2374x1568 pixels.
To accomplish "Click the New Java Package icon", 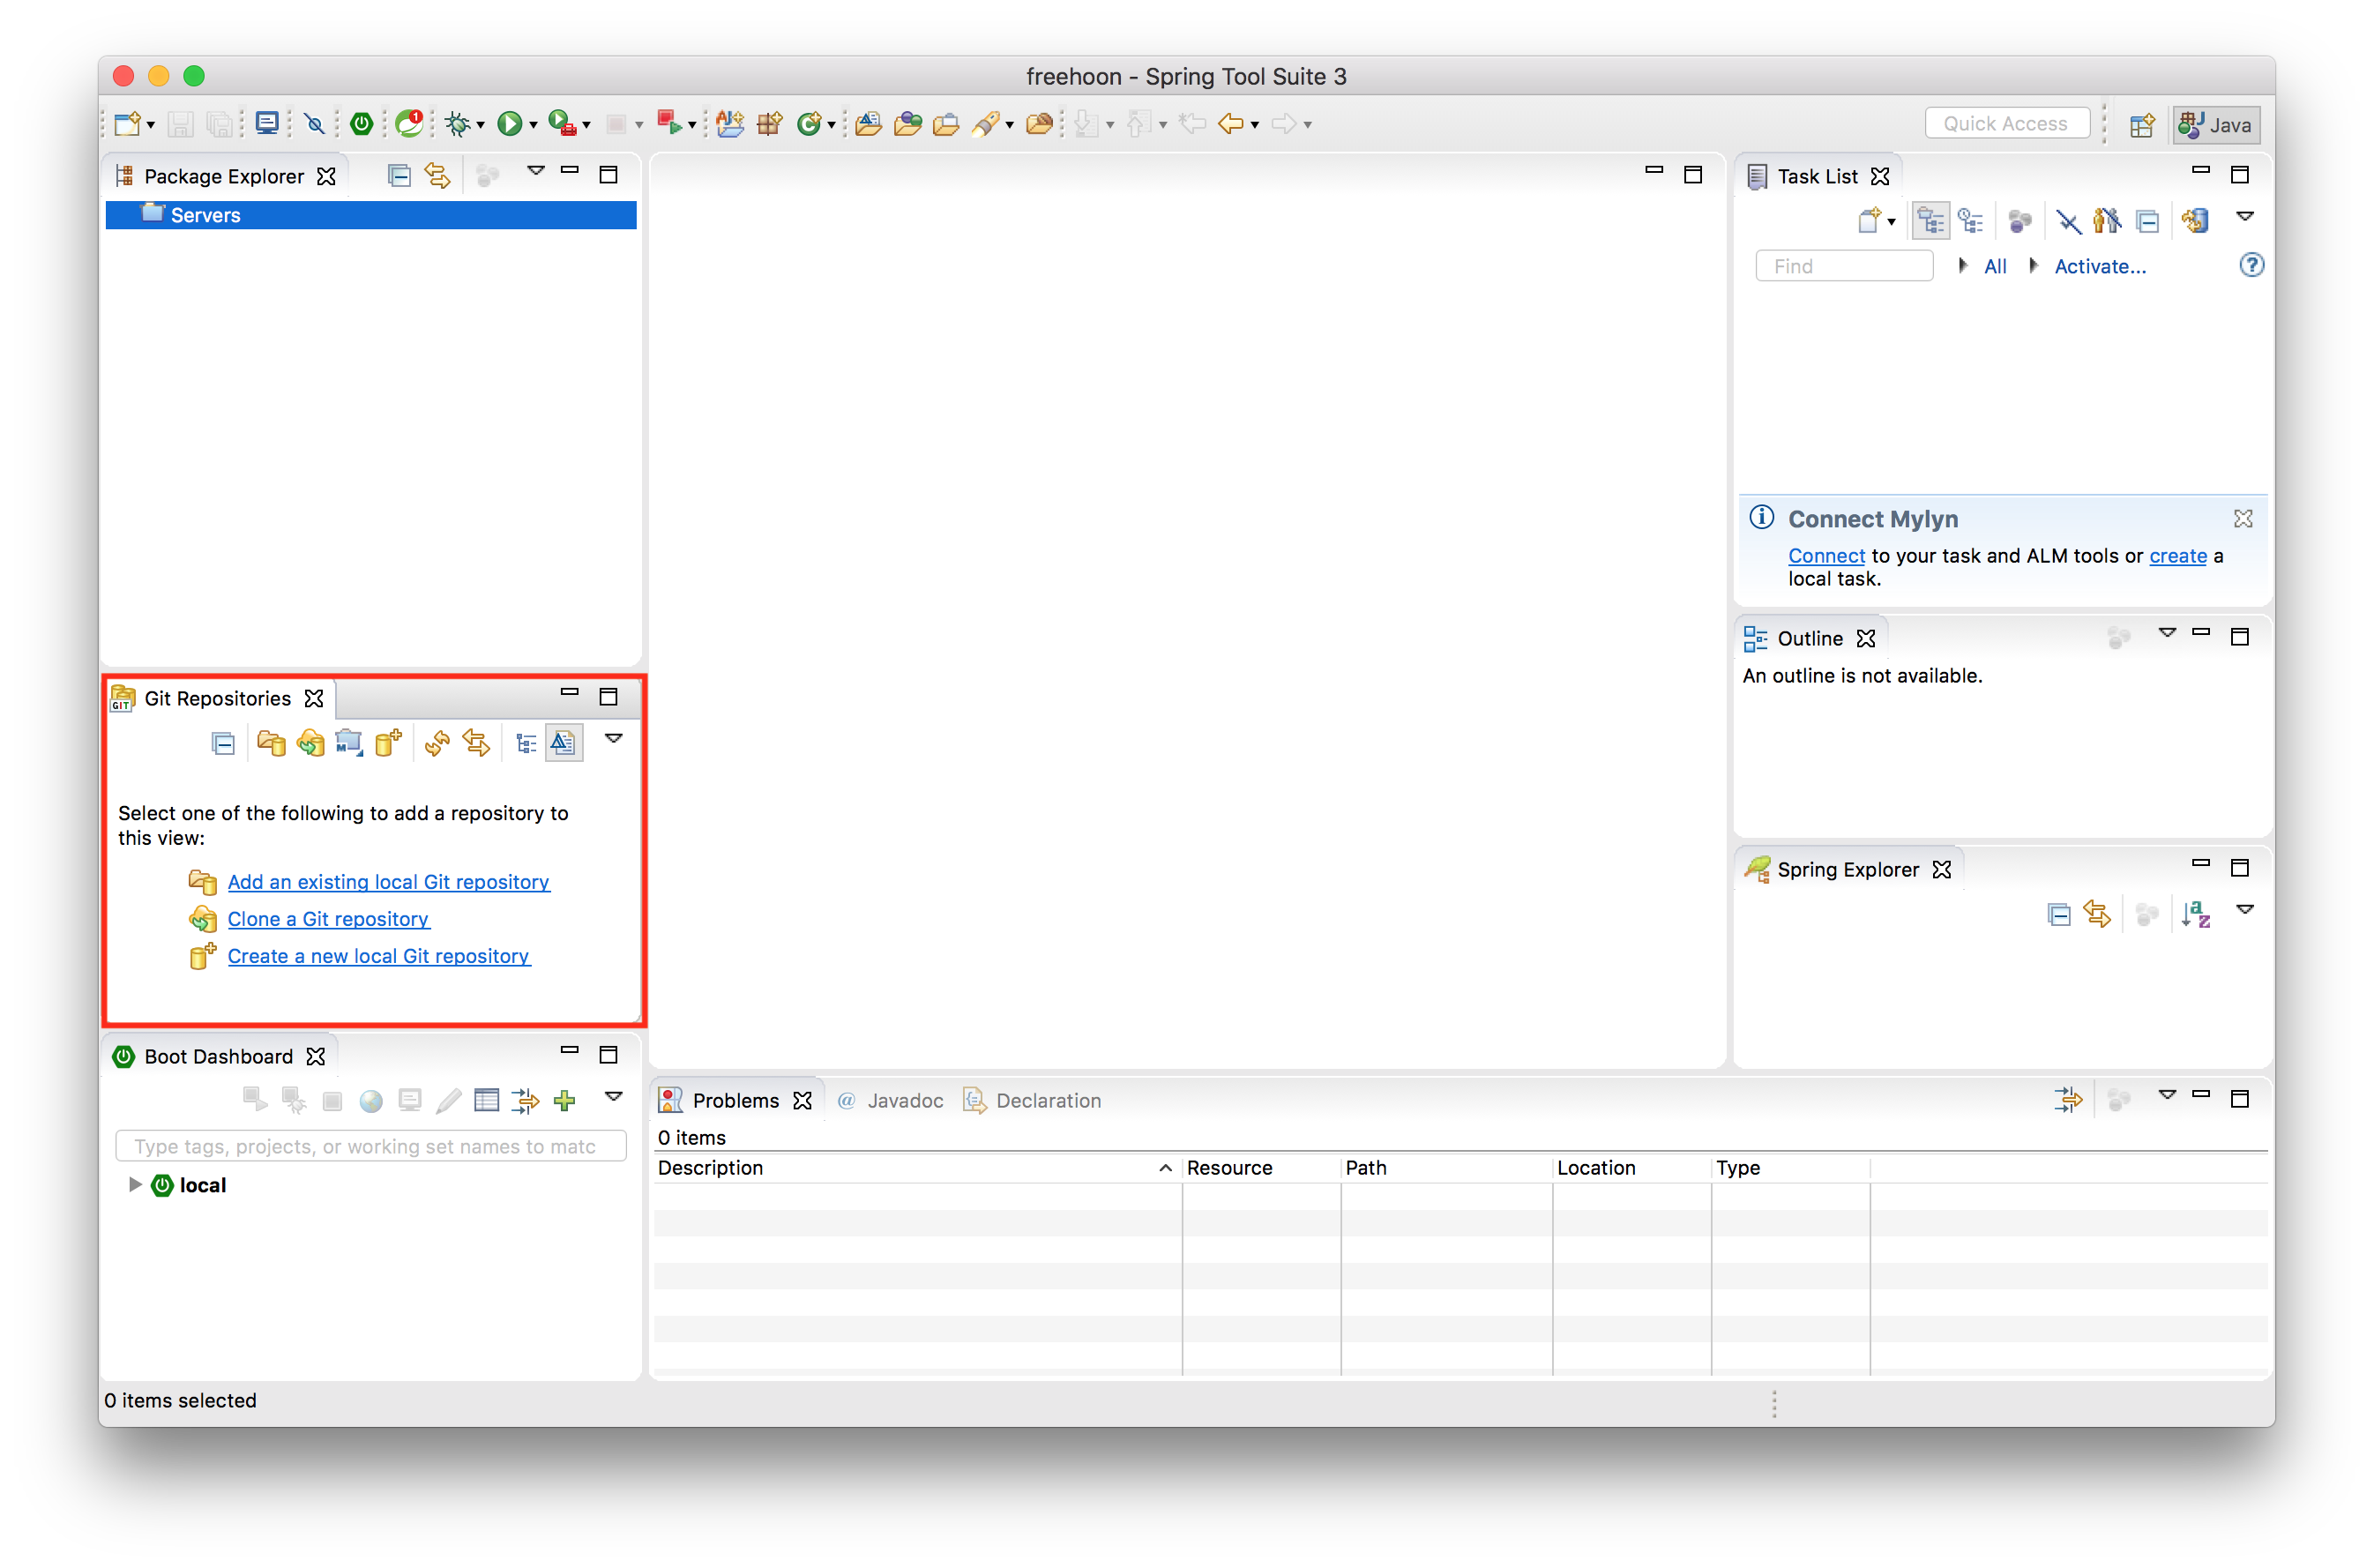I will (769, 124).
